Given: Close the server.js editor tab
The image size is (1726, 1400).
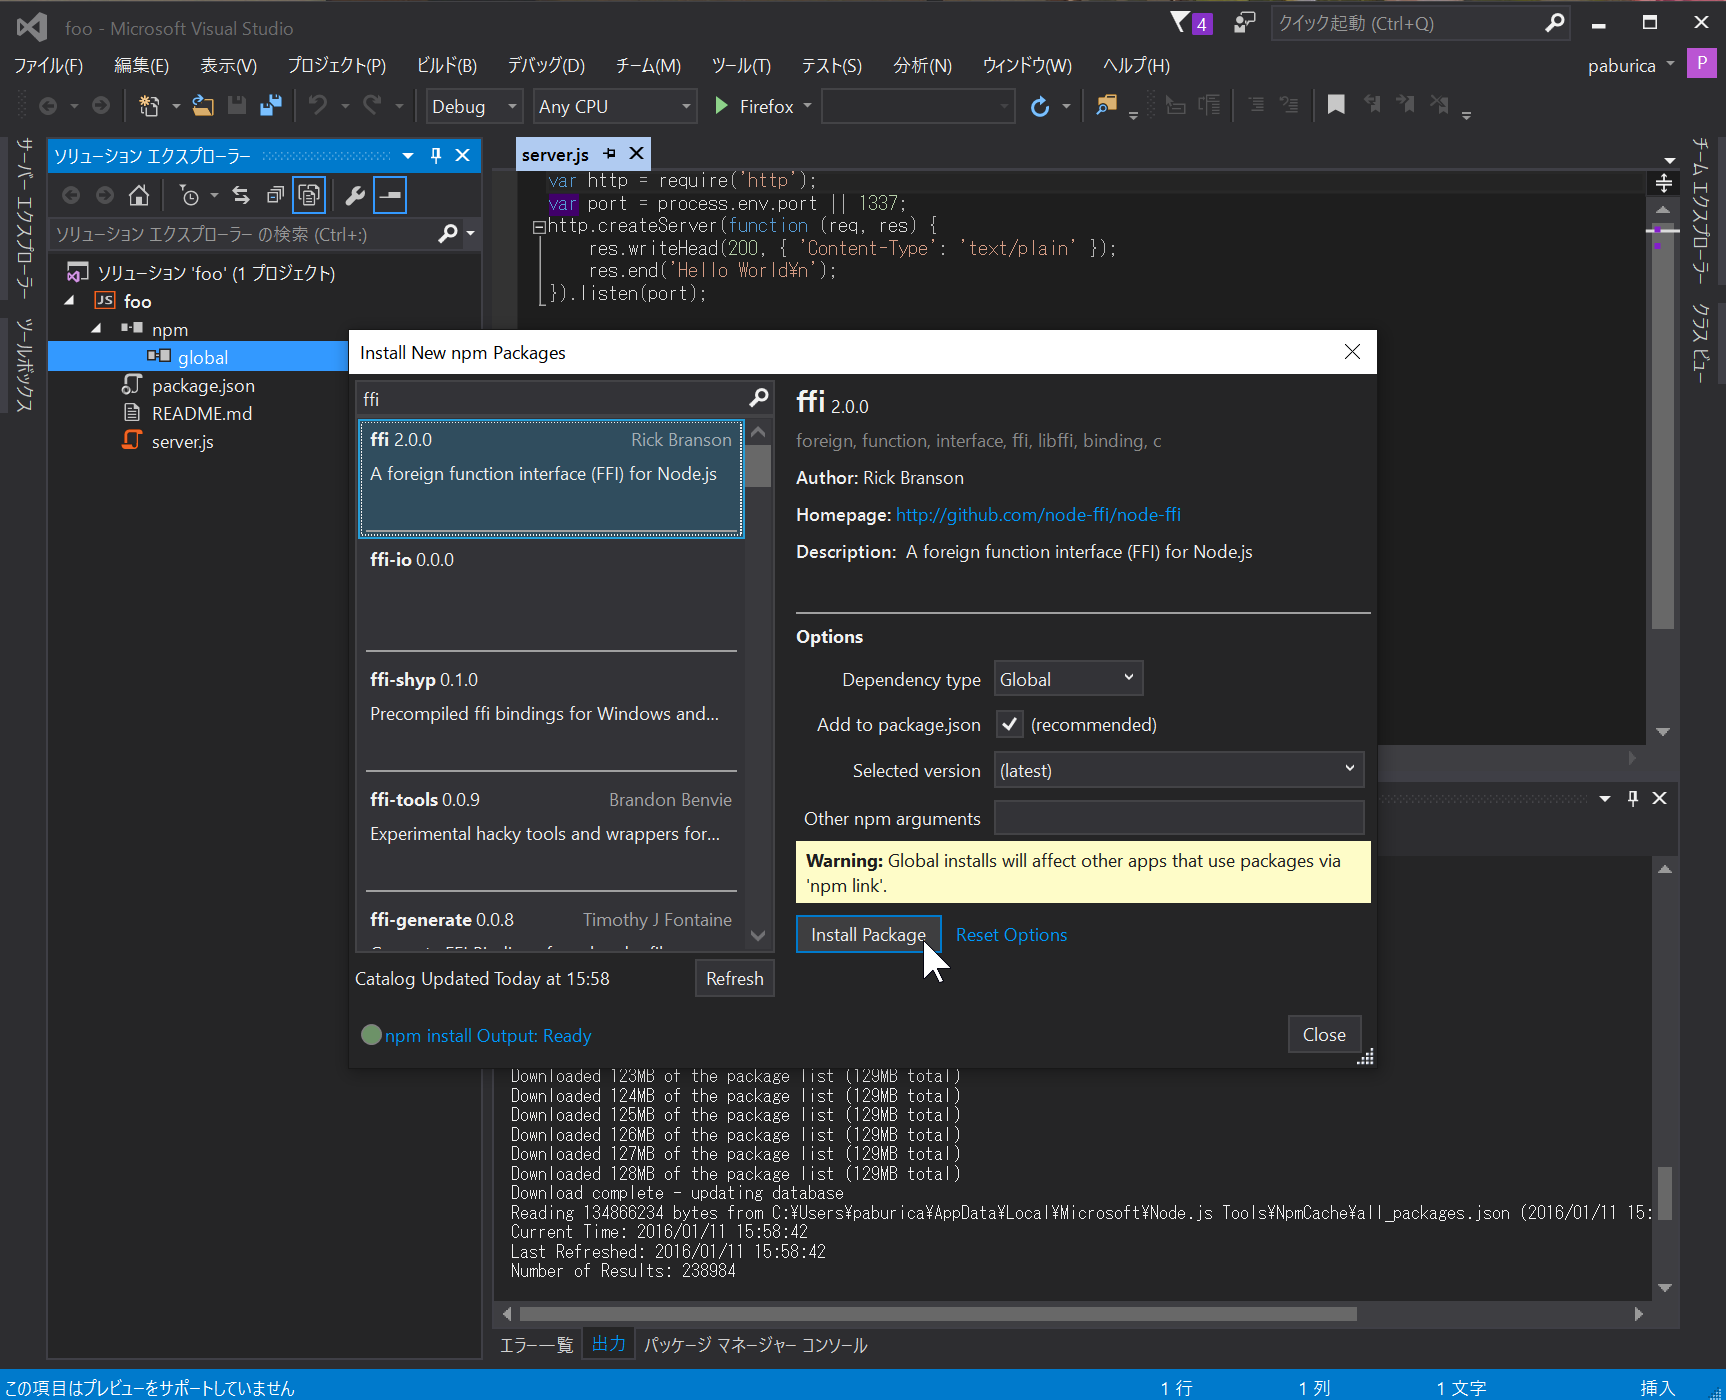Looking at the screenshot, I should point(636,154).
